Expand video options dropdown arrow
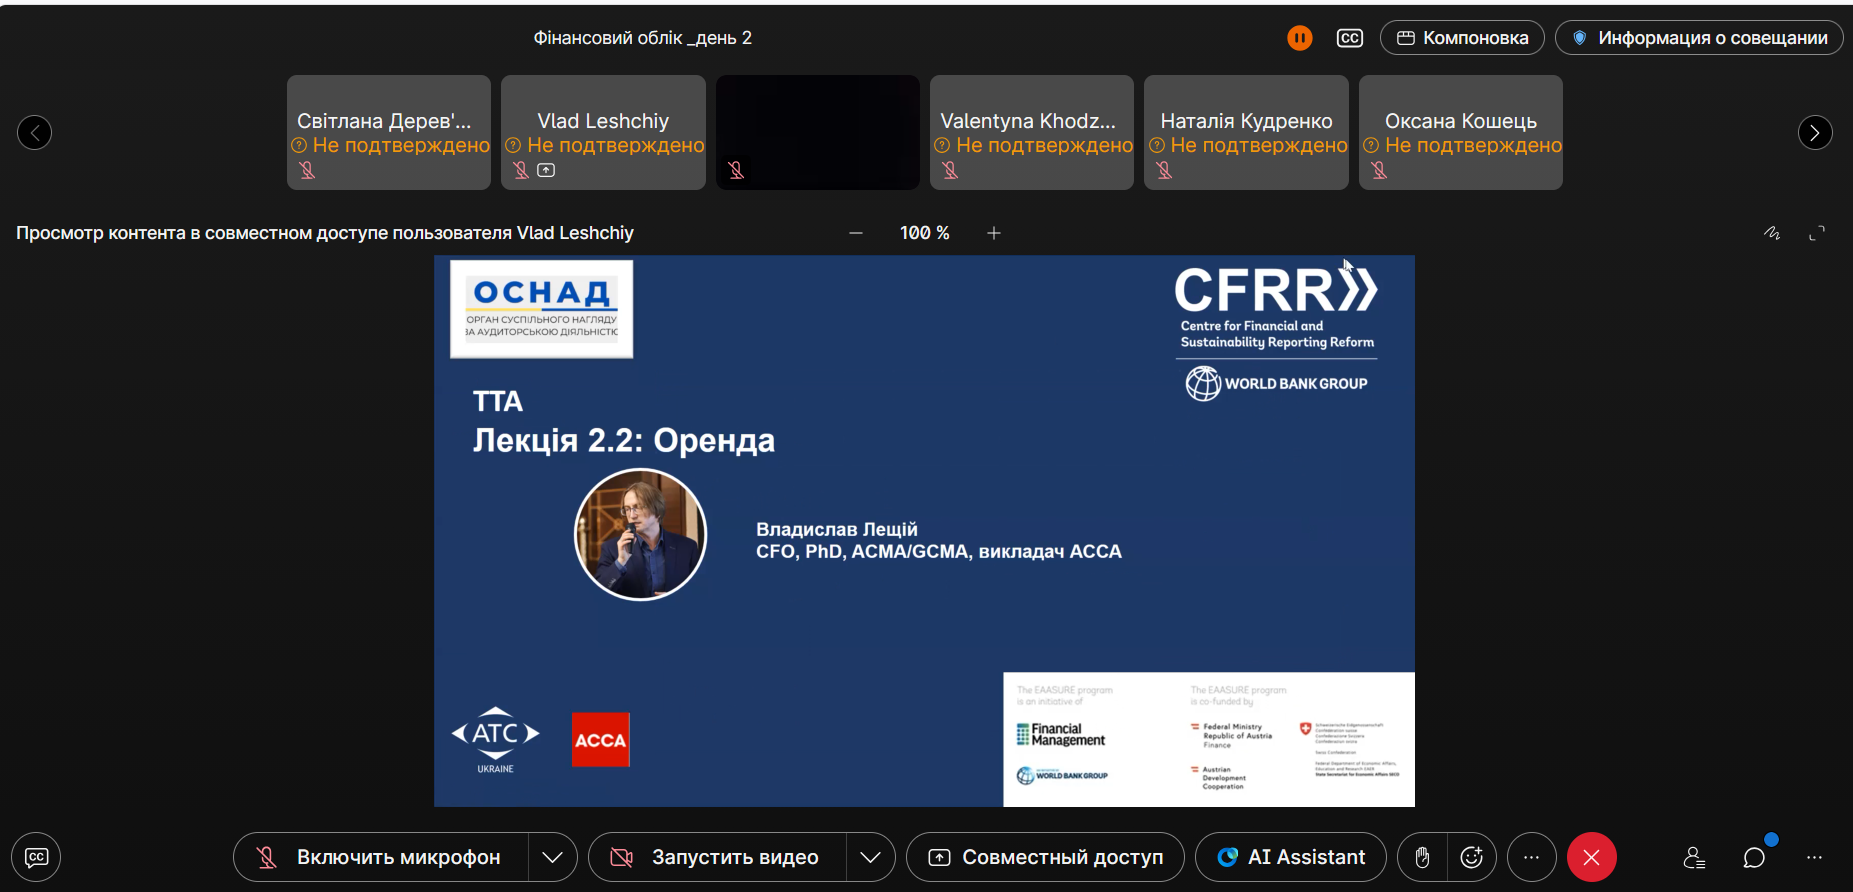The image size is (1853, 892). (871, 857)
